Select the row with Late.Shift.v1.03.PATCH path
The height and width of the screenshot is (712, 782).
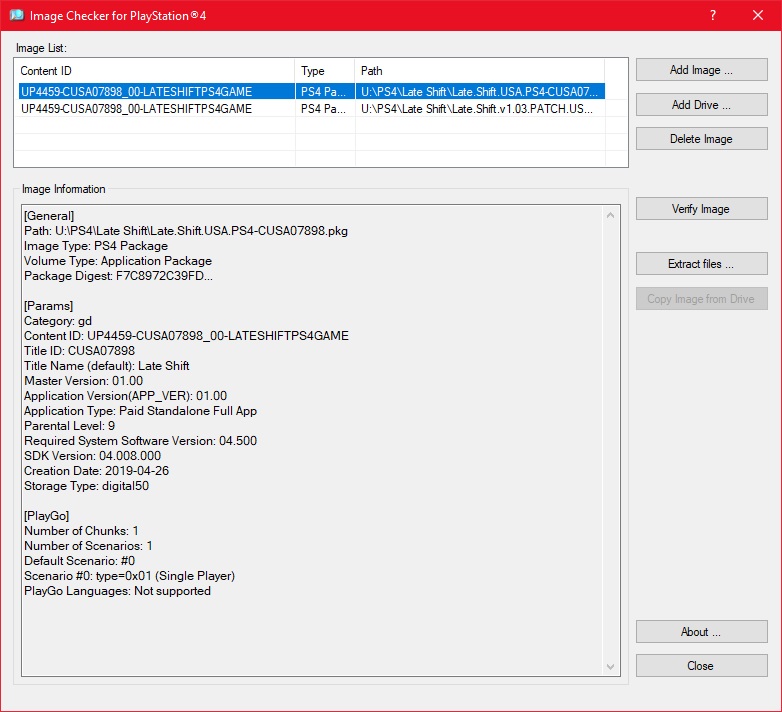312,109
